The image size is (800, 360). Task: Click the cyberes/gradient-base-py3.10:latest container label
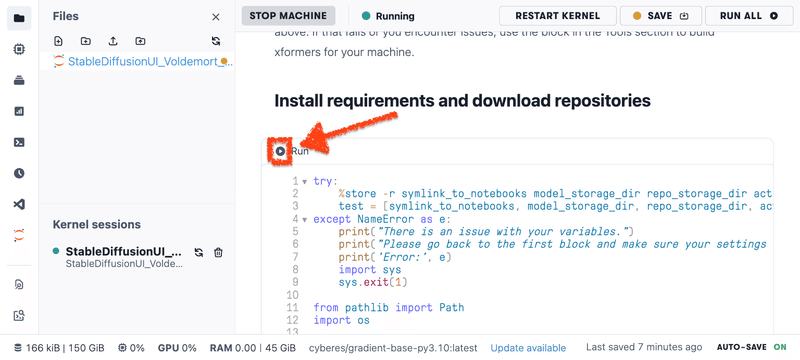[393, 348]
